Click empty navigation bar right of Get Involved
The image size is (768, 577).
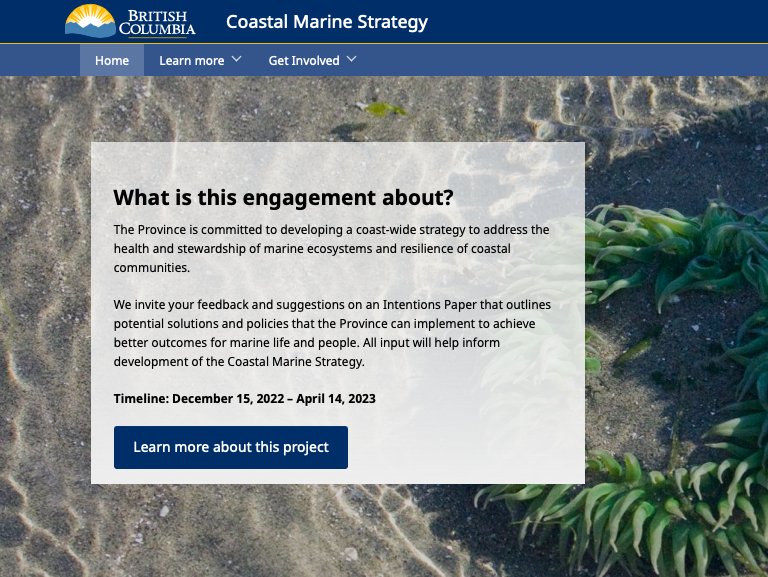pos(560,60)
